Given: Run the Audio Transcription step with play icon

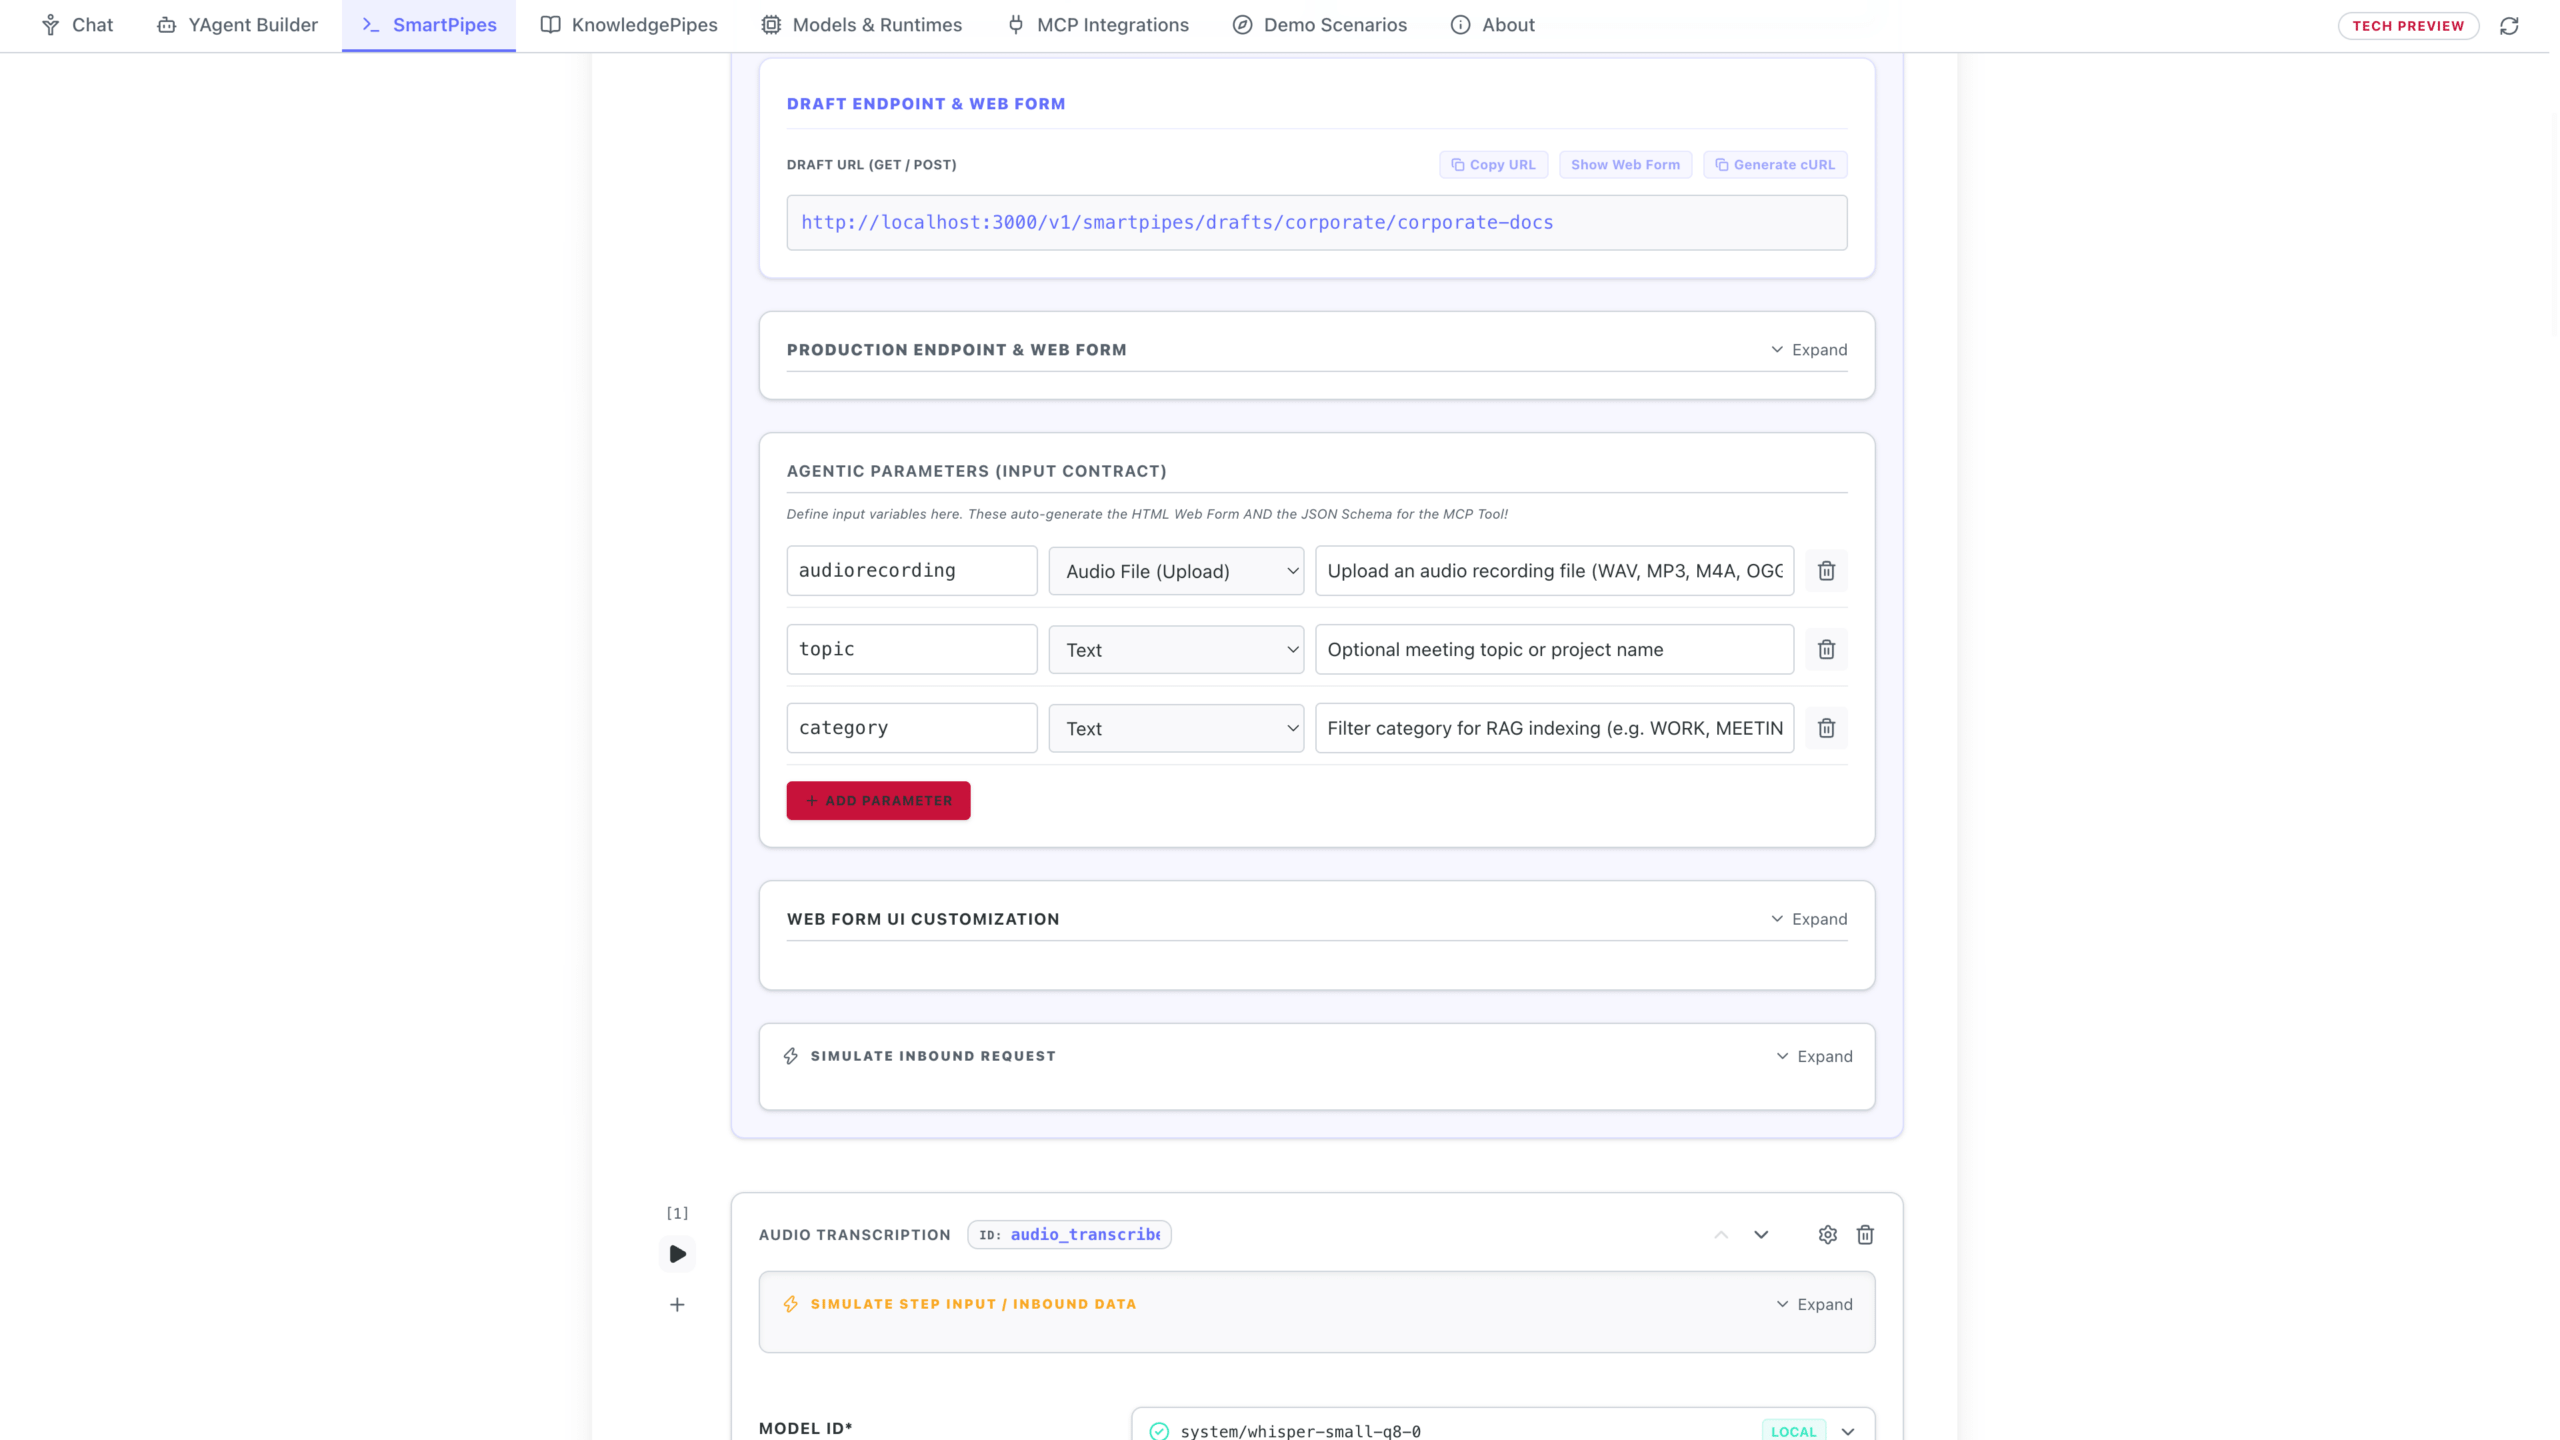Looking at the screenshot, I should (x=677, y=1254).
